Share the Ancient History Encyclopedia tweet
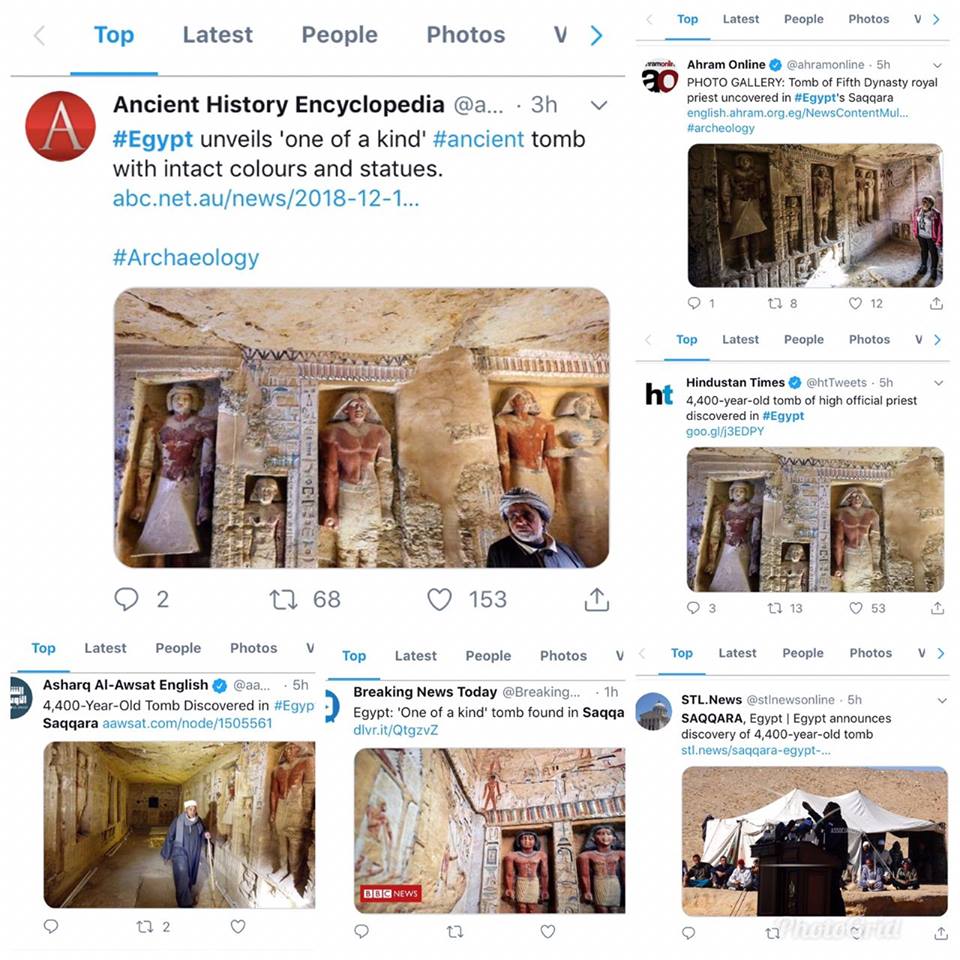Screen dimensions: 960x960 [x=596, y=599]
